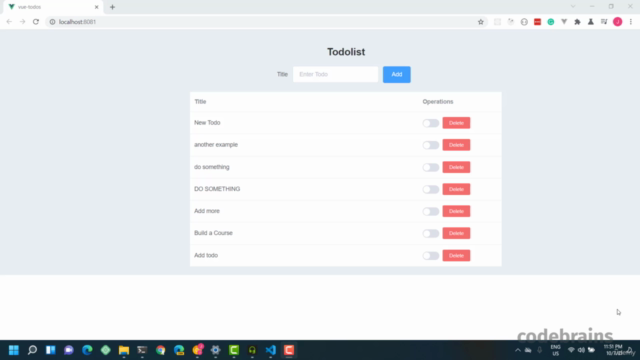
Task: Toggle the switch for New Todo
Action: (431, 123)
